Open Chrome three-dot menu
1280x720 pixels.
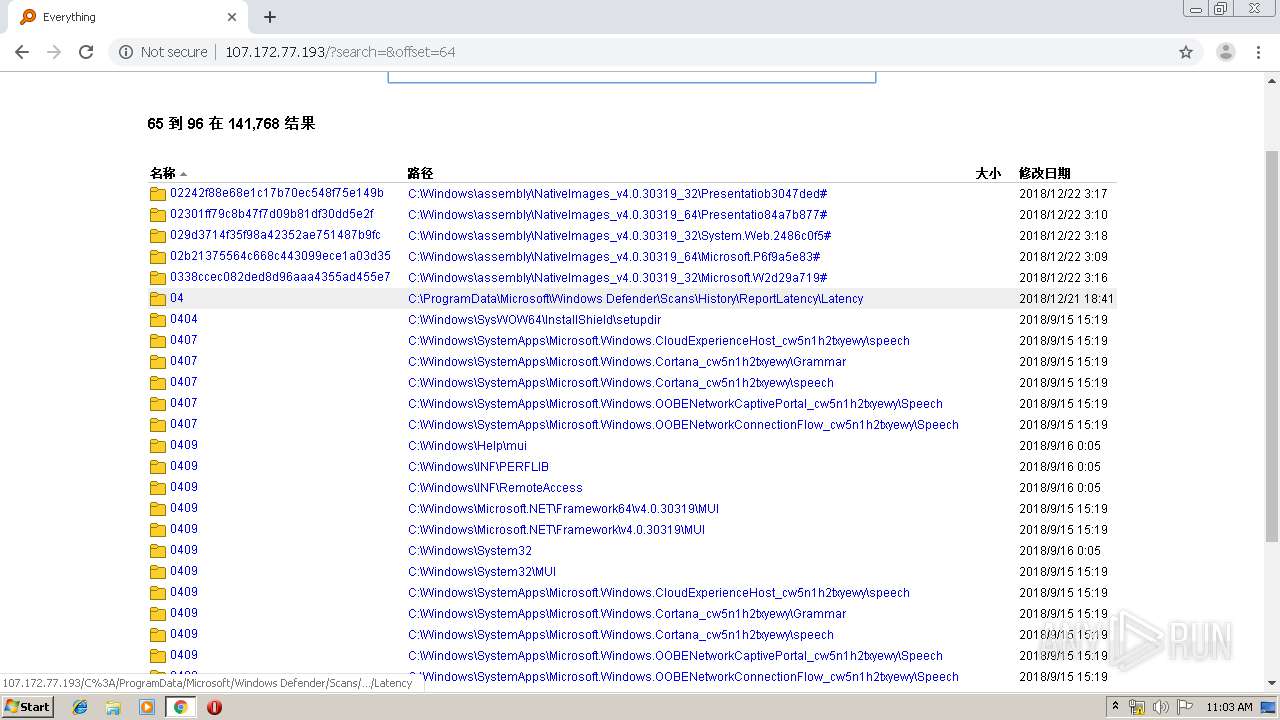coord(1259,52)
